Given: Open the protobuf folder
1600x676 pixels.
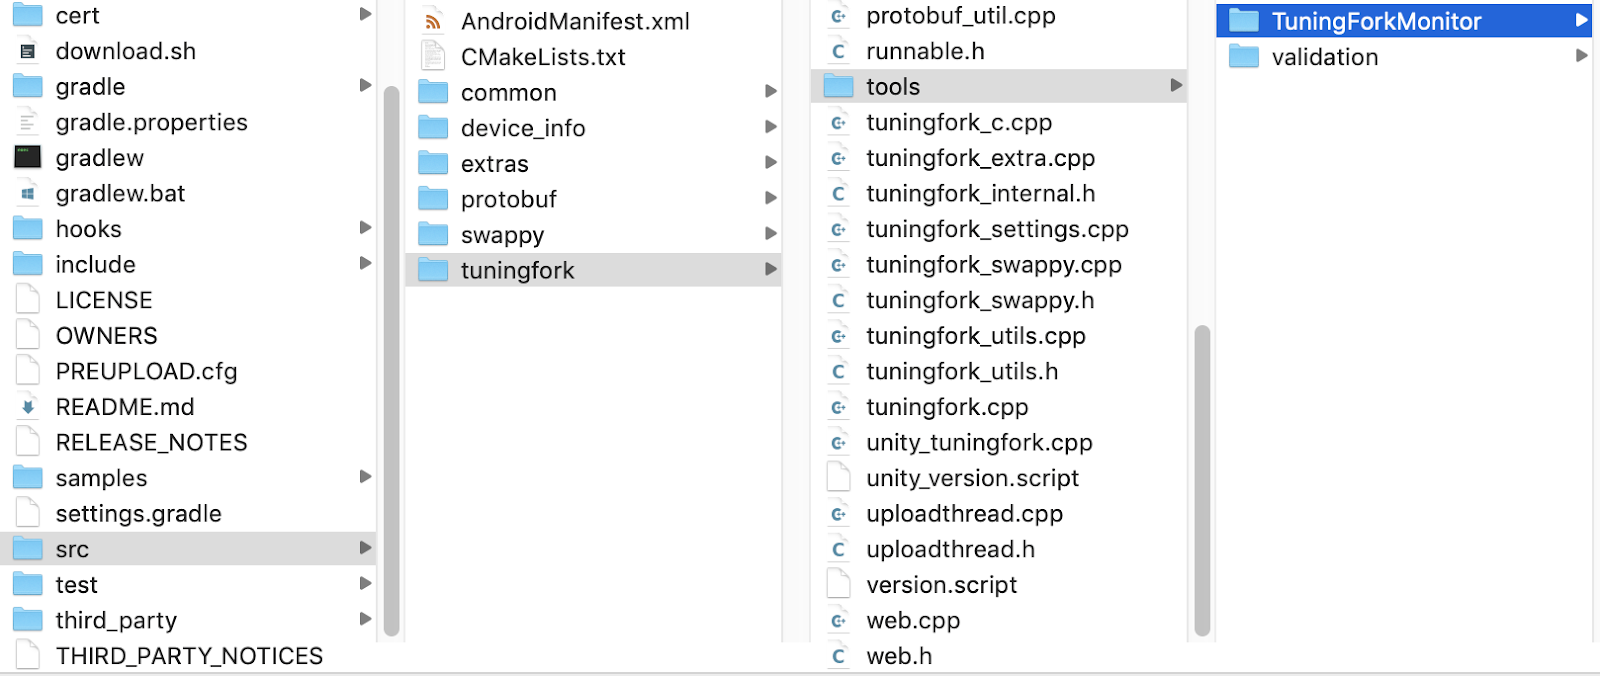Looking at the screenshot, I should point(508,200).
